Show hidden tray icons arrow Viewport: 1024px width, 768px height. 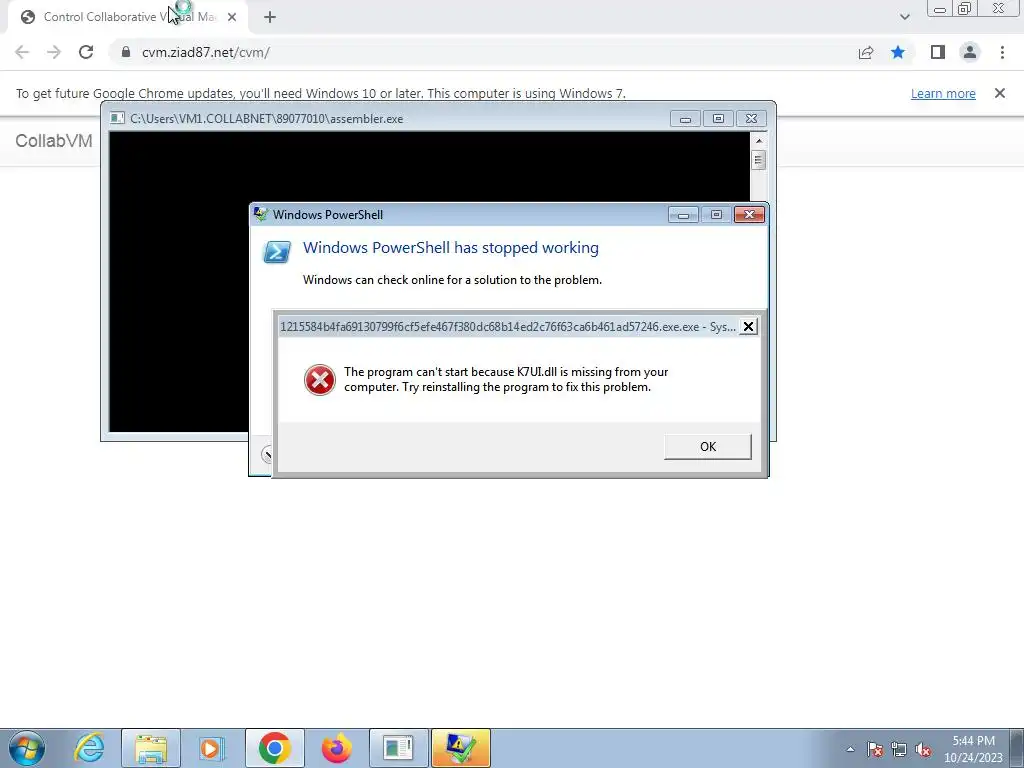pyautogui.click(x=850, y=749)
